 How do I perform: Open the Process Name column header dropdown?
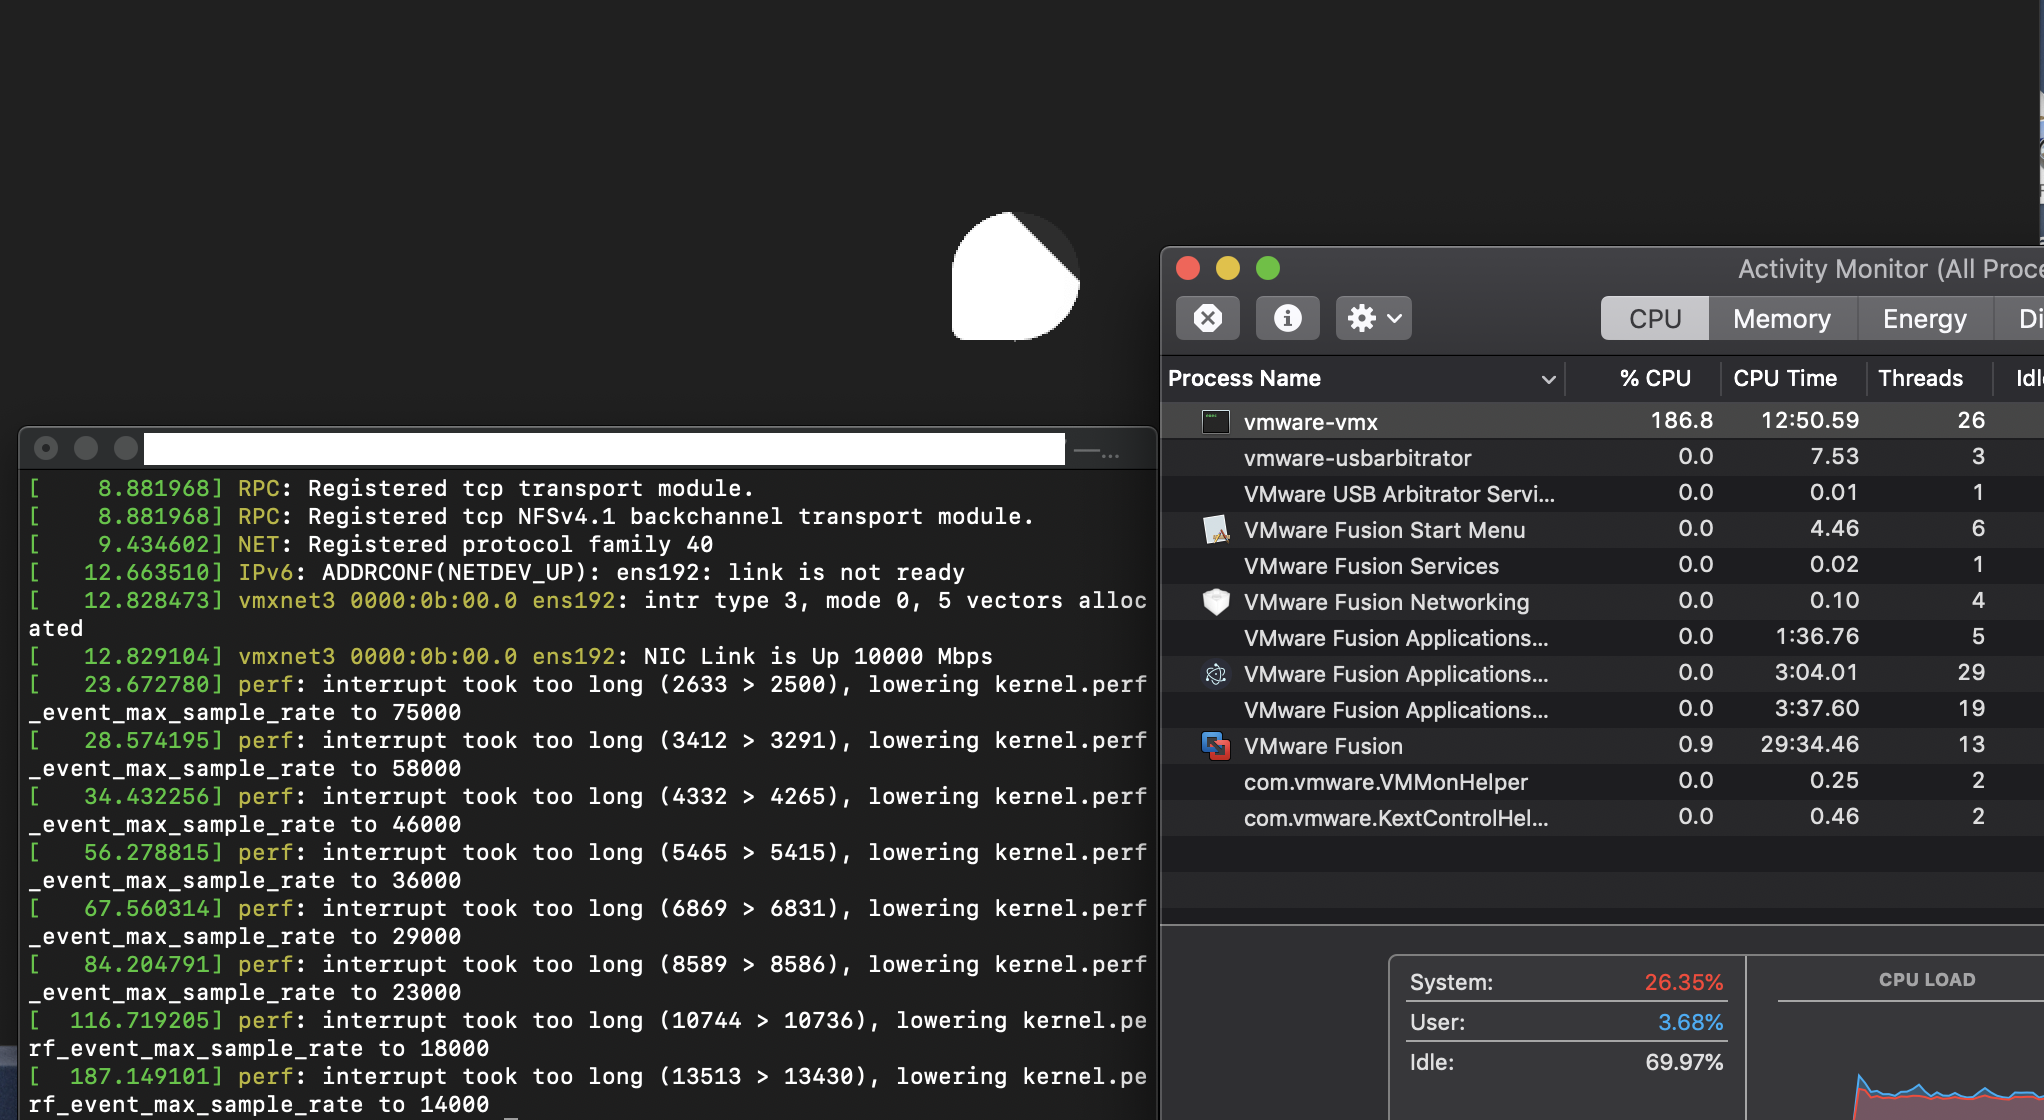click(x=1548, y=379)
